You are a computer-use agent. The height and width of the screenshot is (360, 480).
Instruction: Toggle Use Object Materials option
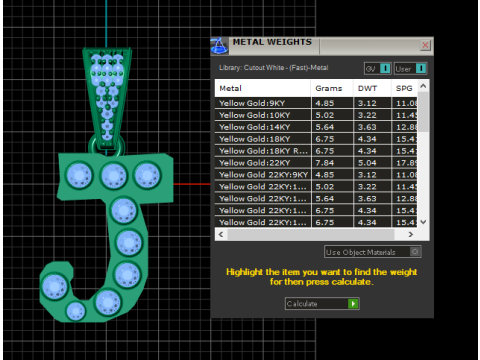click(373, 252)
